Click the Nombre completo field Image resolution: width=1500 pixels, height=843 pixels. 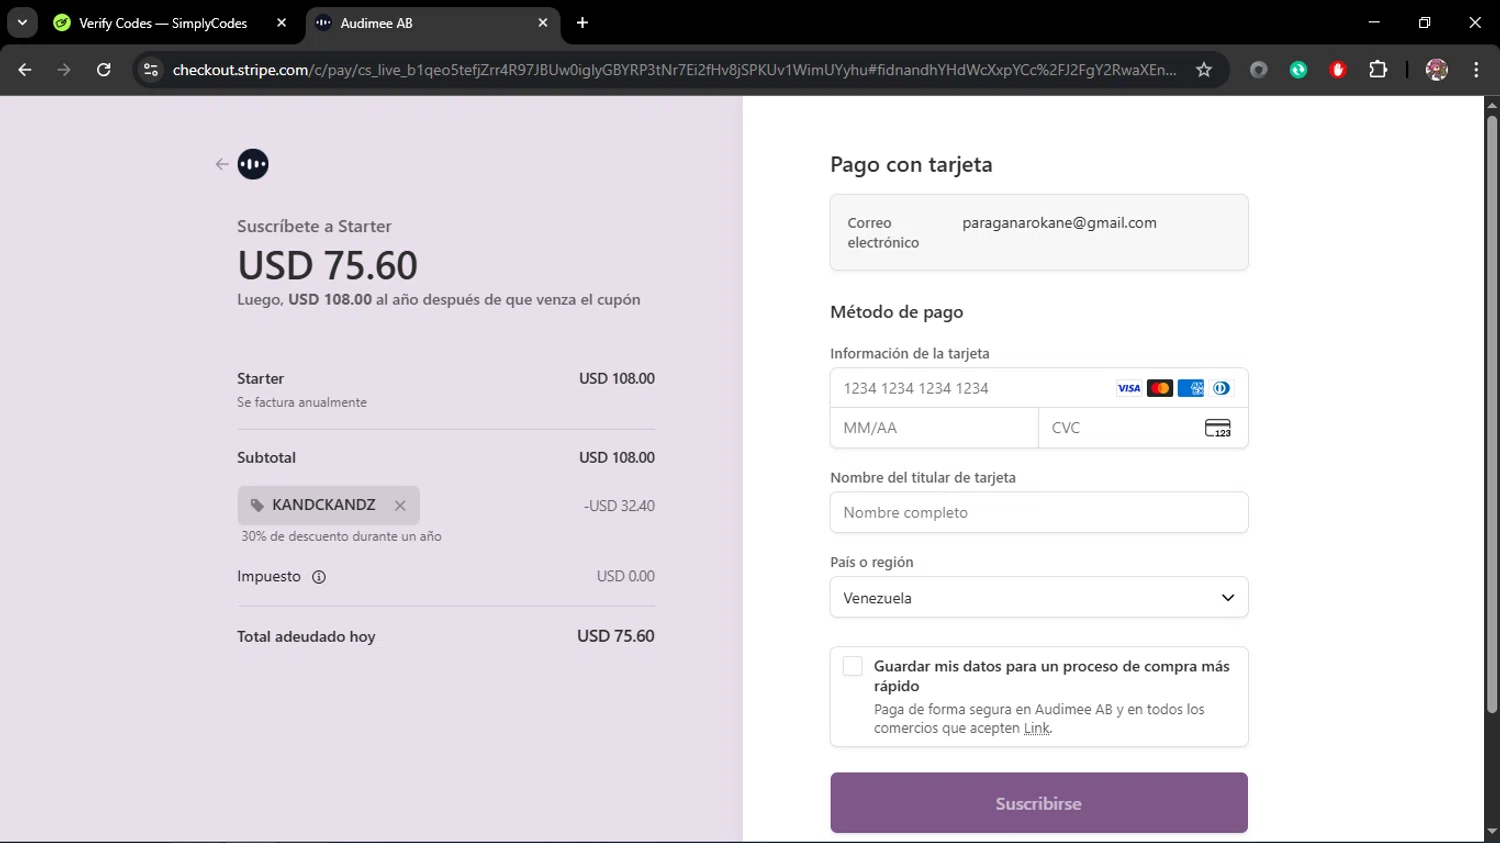[x=1039, y=512]
